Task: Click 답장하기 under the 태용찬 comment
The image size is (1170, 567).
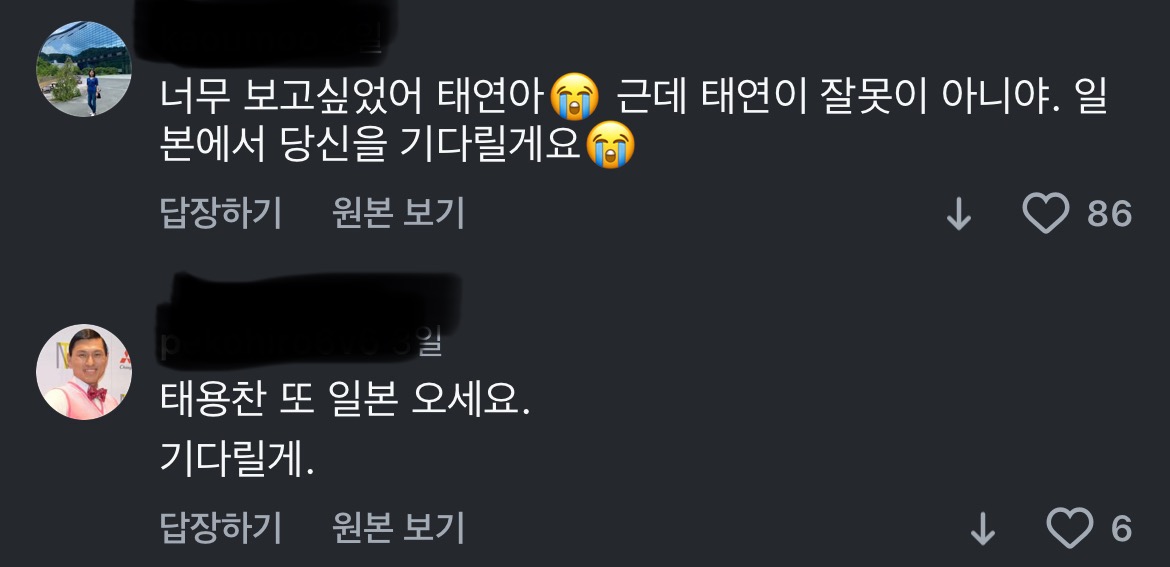Action: [x=221, y=527]
